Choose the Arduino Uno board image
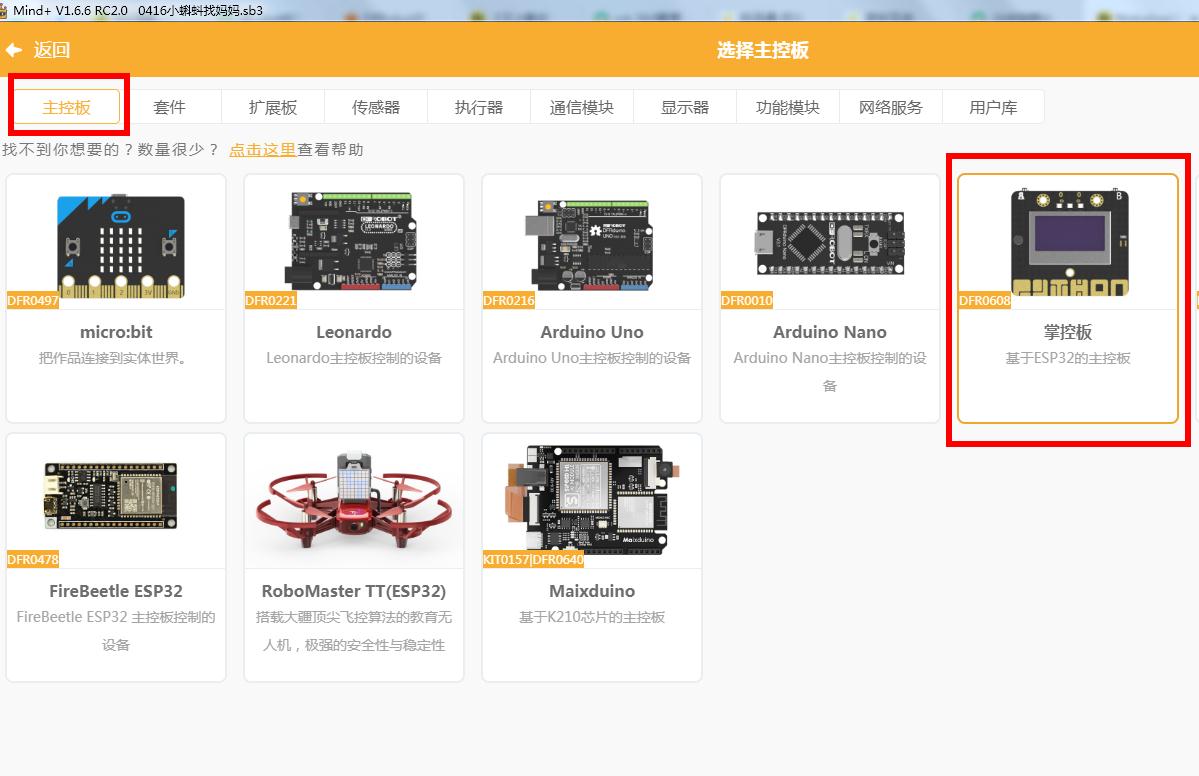Screen dimensions: 1199x776 [x=590, y=245]
